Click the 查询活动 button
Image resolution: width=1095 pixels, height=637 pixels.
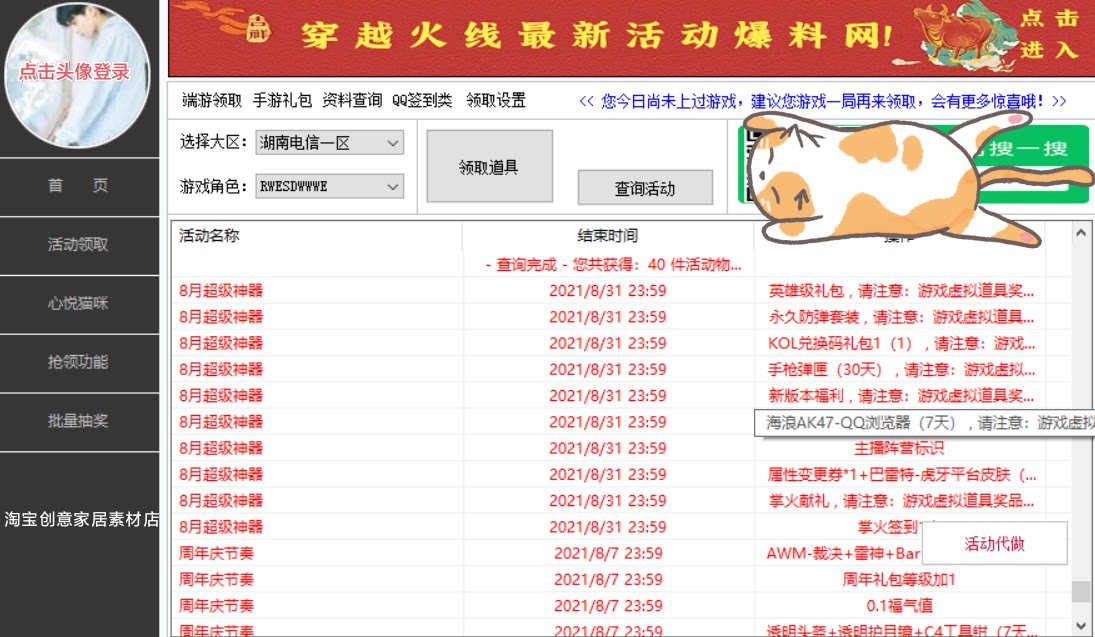click(645, 187)
